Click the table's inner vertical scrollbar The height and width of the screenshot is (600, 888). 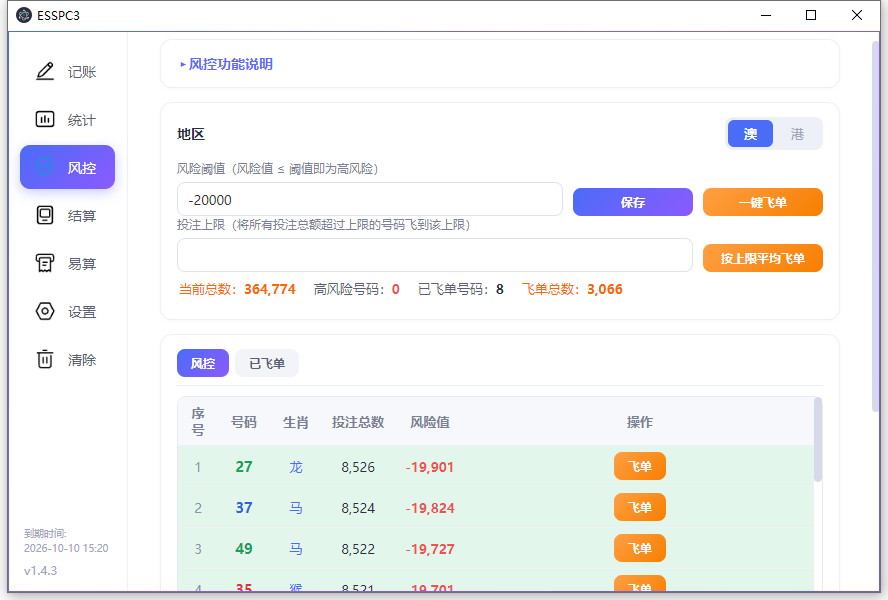click(817, 440)
